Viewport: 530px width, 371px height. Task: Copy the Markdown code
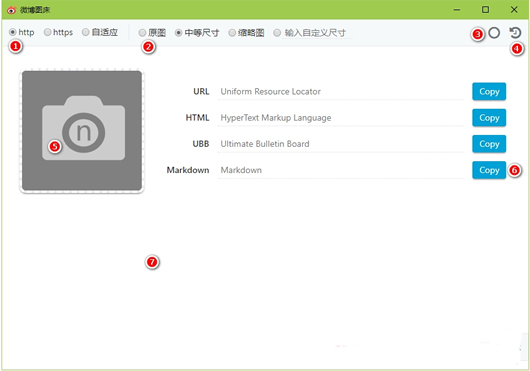[x=489, y=170]
